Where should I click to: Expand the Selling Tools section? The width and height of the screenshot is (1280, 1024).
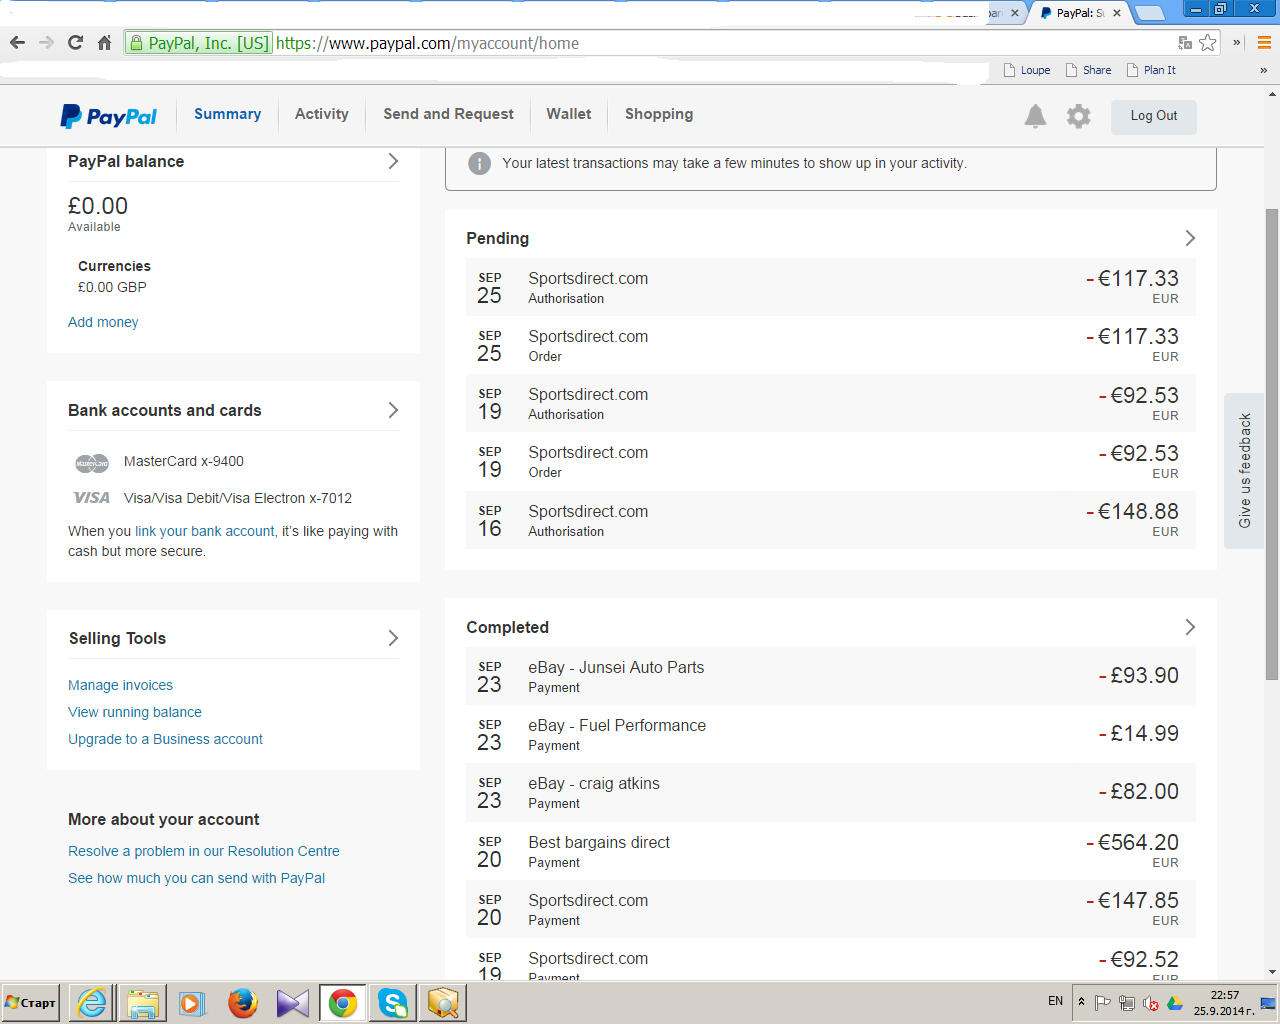coord(393,638)
